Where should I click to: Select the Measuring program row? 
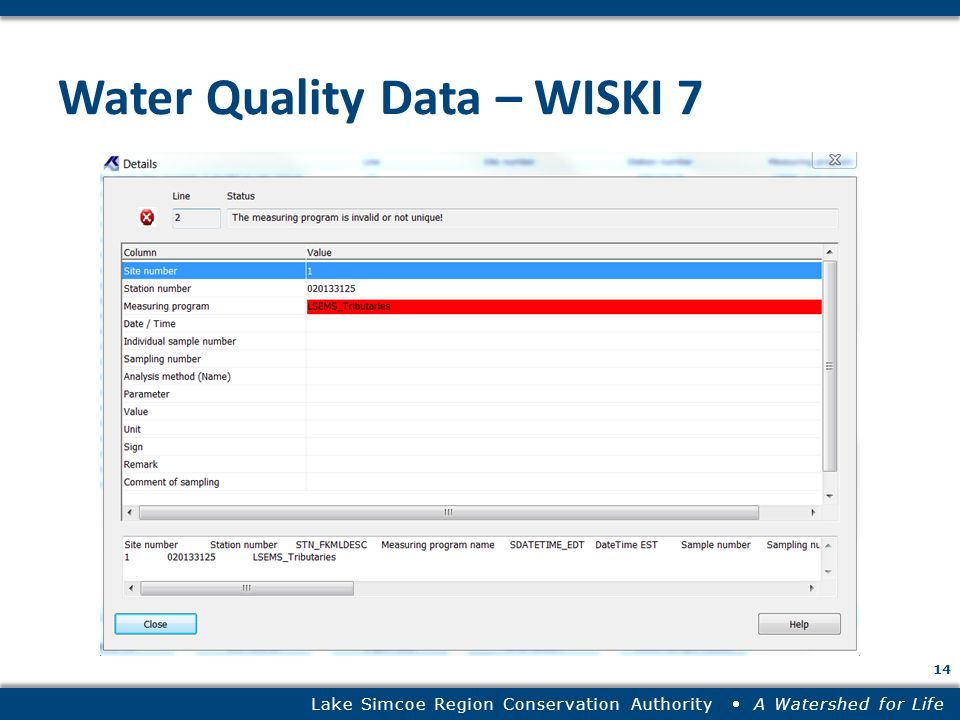coord(471,306)
